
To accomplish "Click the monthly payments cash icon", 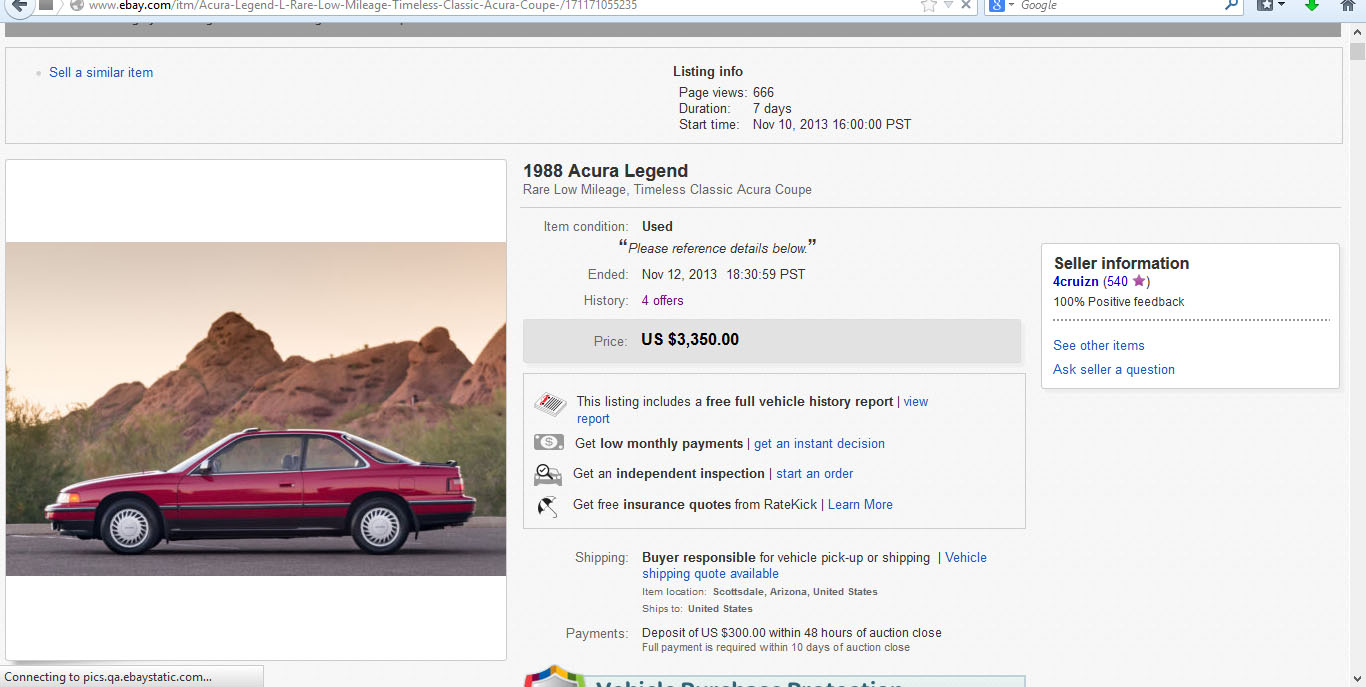I will 549,442.
